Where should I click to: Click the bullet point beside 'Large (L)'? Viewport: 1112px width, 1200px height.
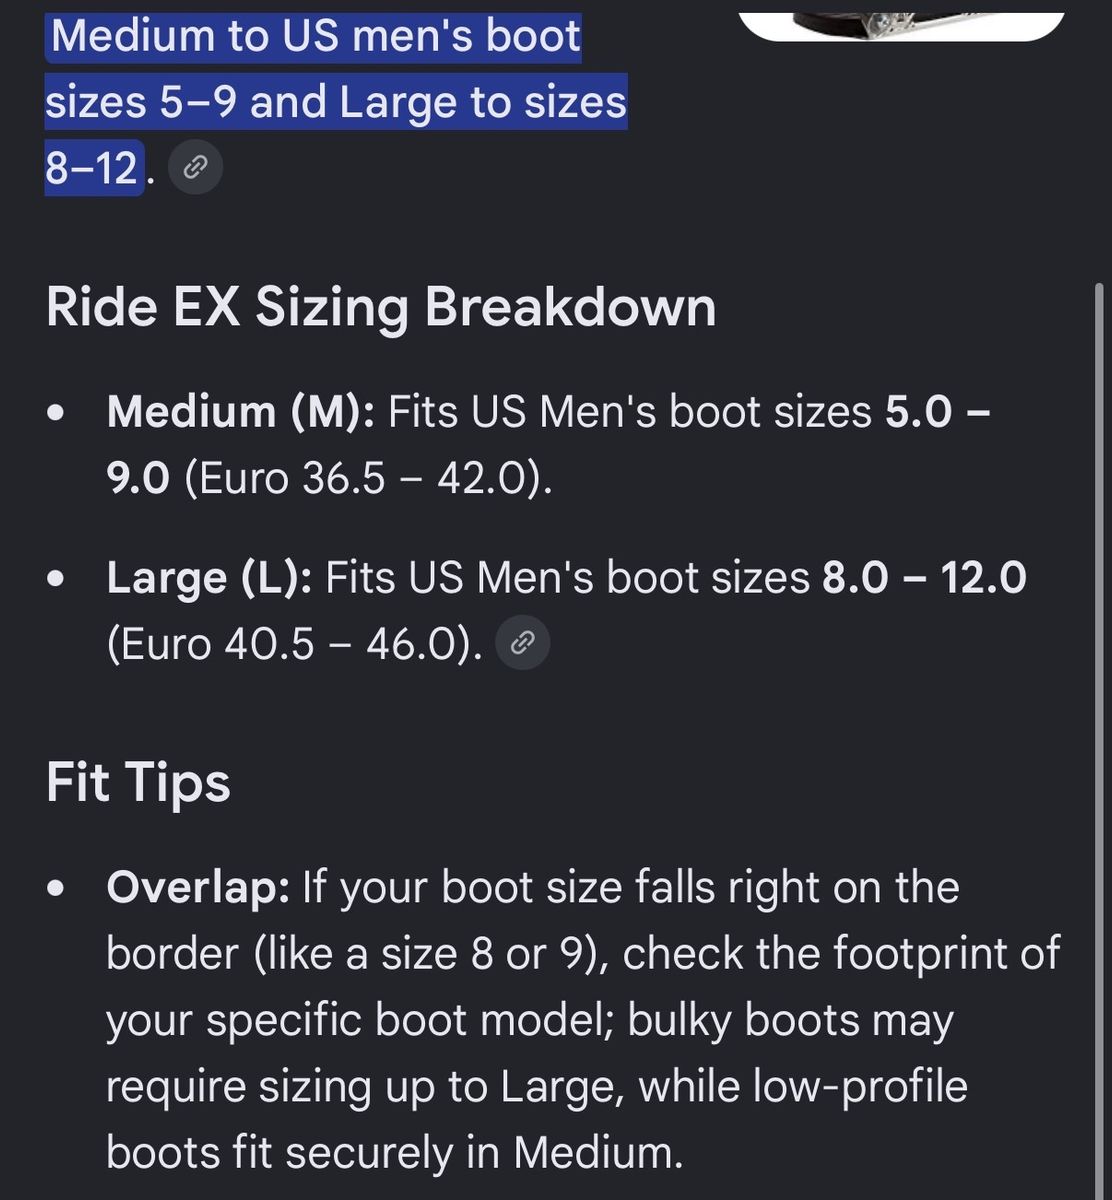57,579
